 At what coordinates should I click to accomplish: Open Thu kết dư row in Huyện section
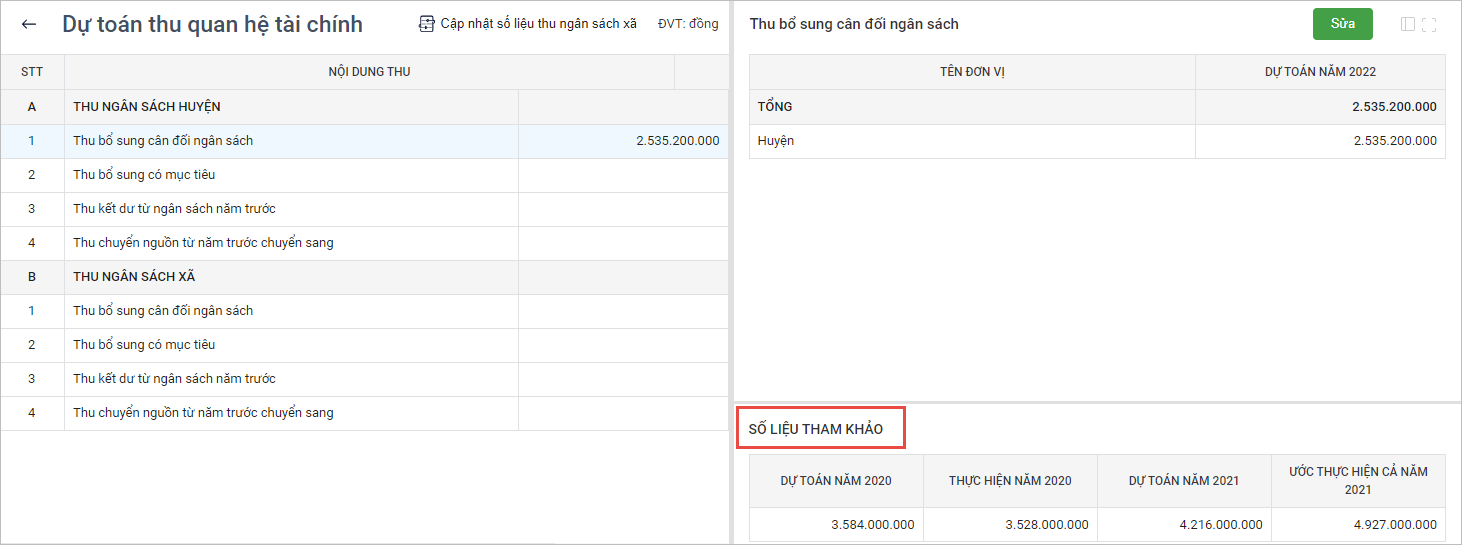(x=174, y=209)
